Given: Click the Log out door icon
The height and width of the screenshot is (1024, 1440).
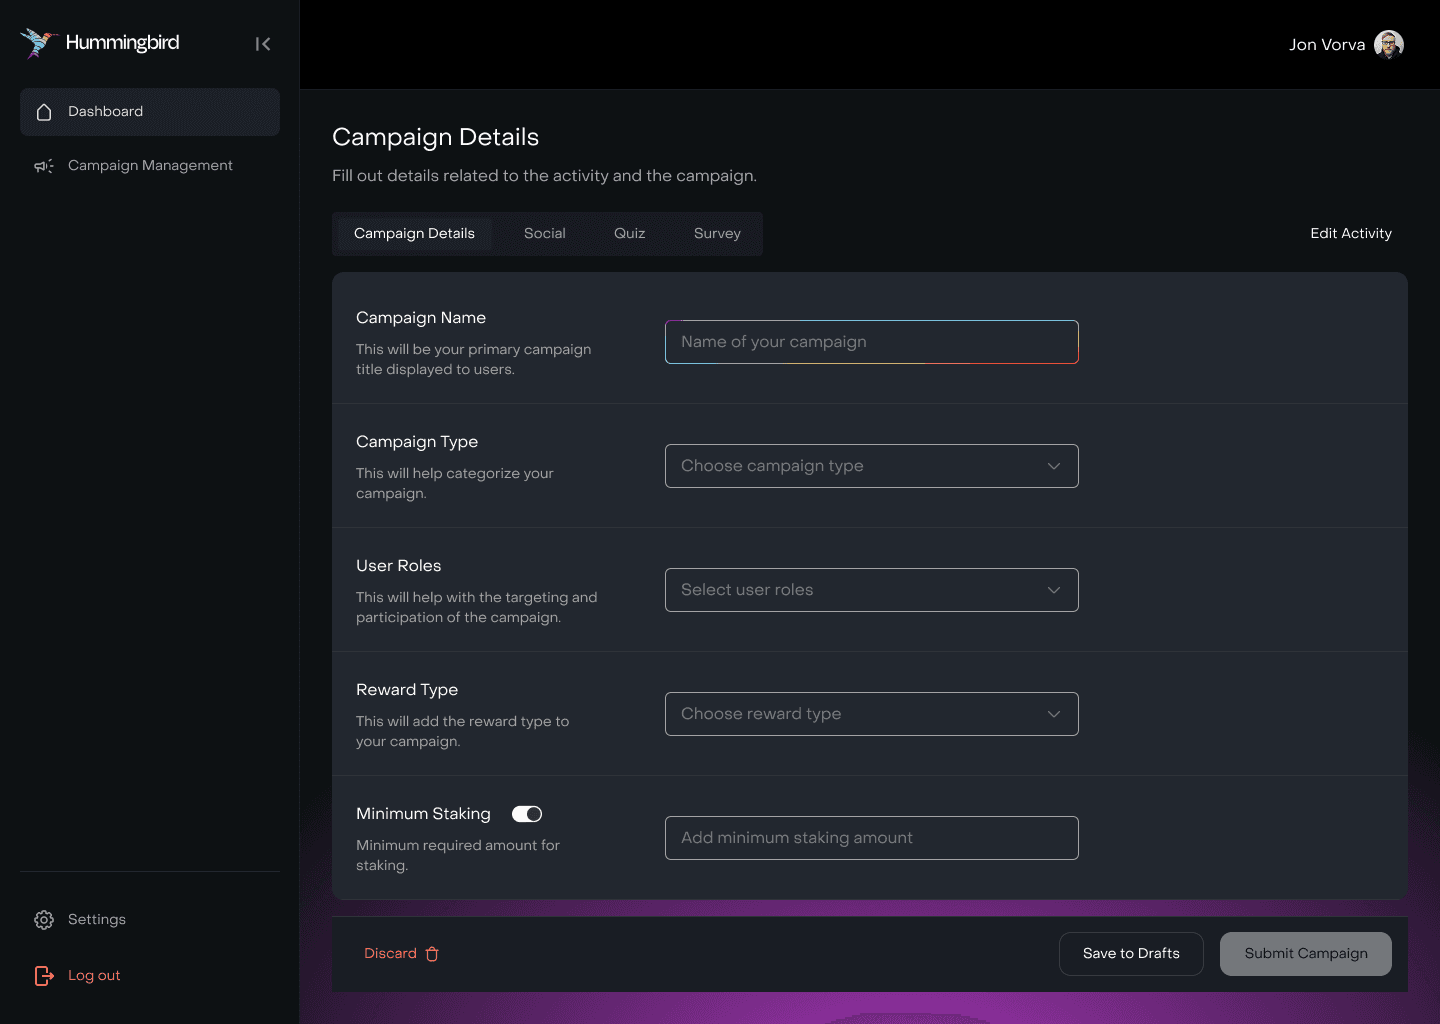Looking at the screenshot, I should point(44,976).
